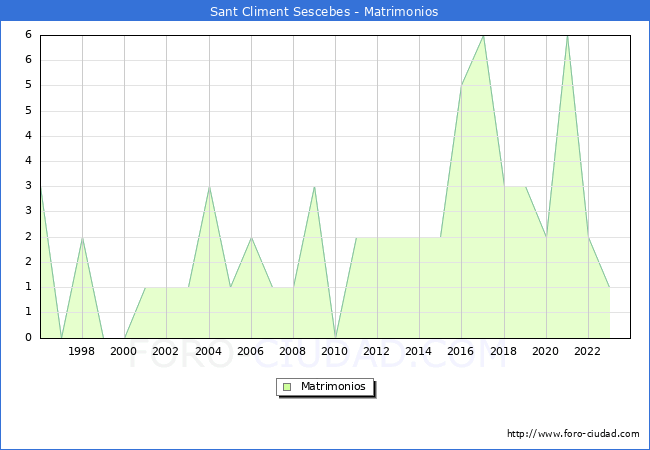Click the 2021 peak data point
This screenshot has width=650, height=450.
click(x=568, y=36)
